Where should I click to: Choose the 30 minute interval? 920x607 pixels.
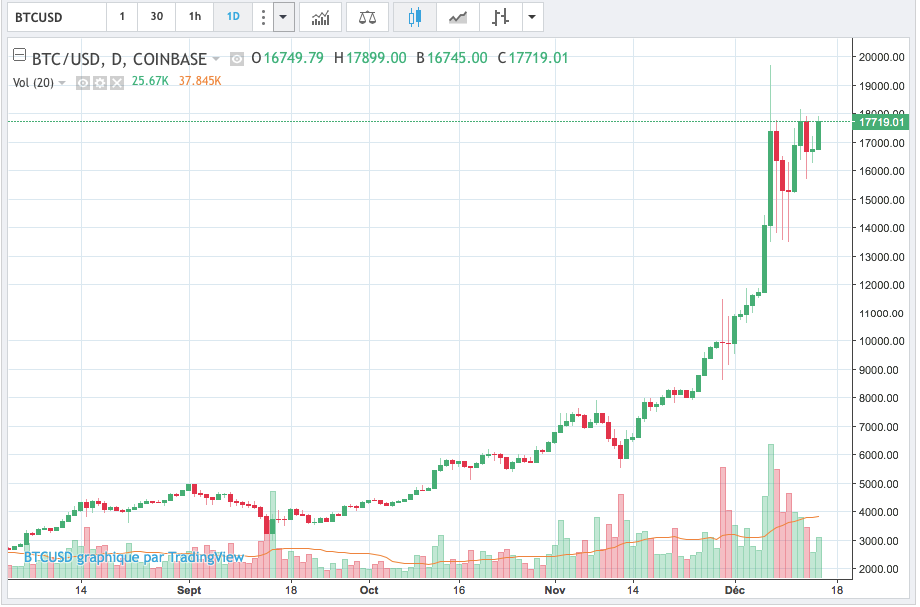(x=157, y=17)
